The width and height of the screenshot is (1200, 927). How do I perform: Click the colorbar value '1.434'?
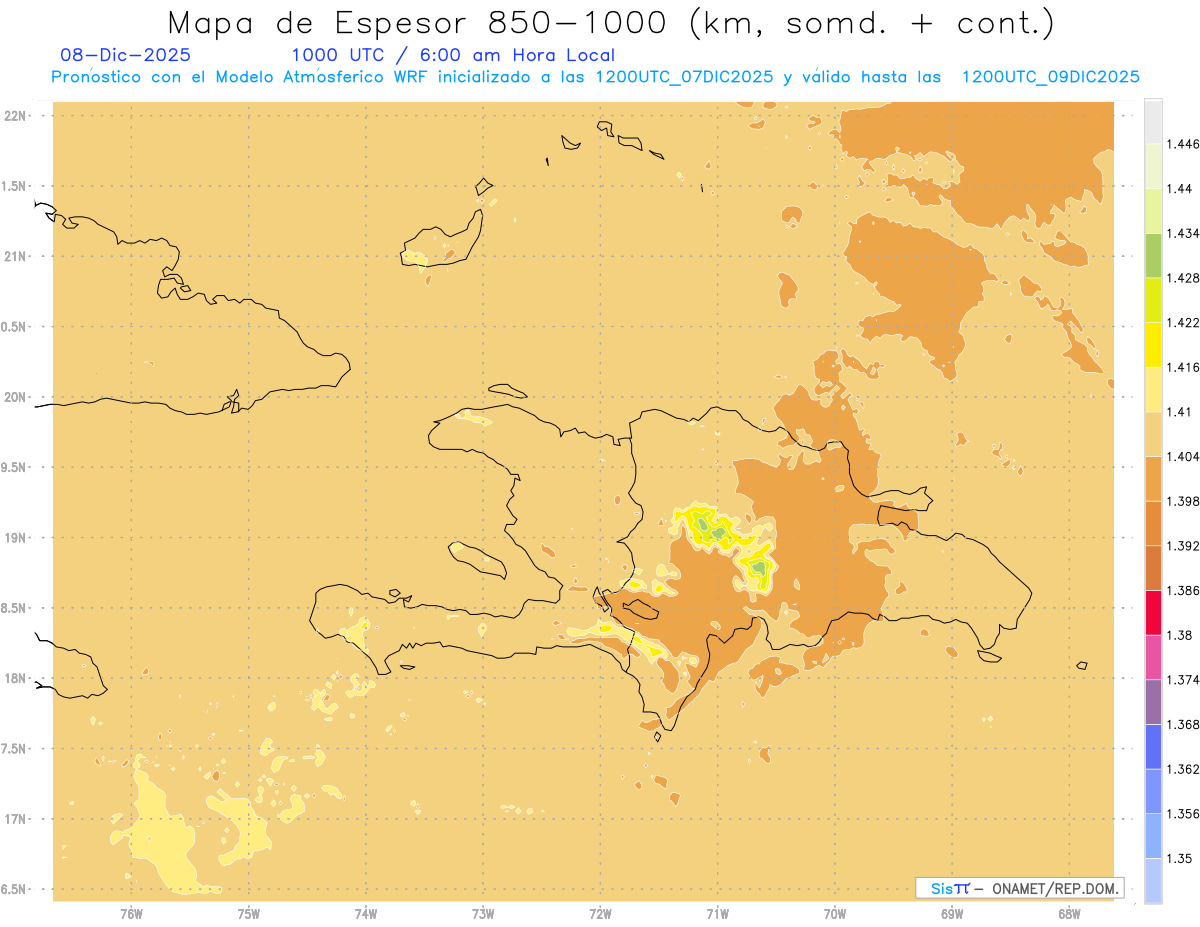1183,233
